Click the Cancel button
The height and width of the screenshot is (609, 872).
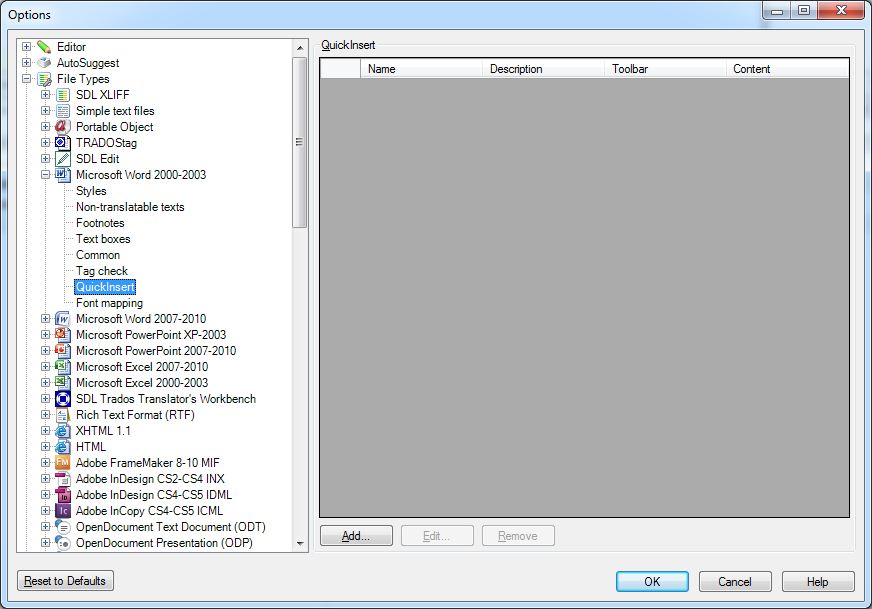tap(735, 582)
